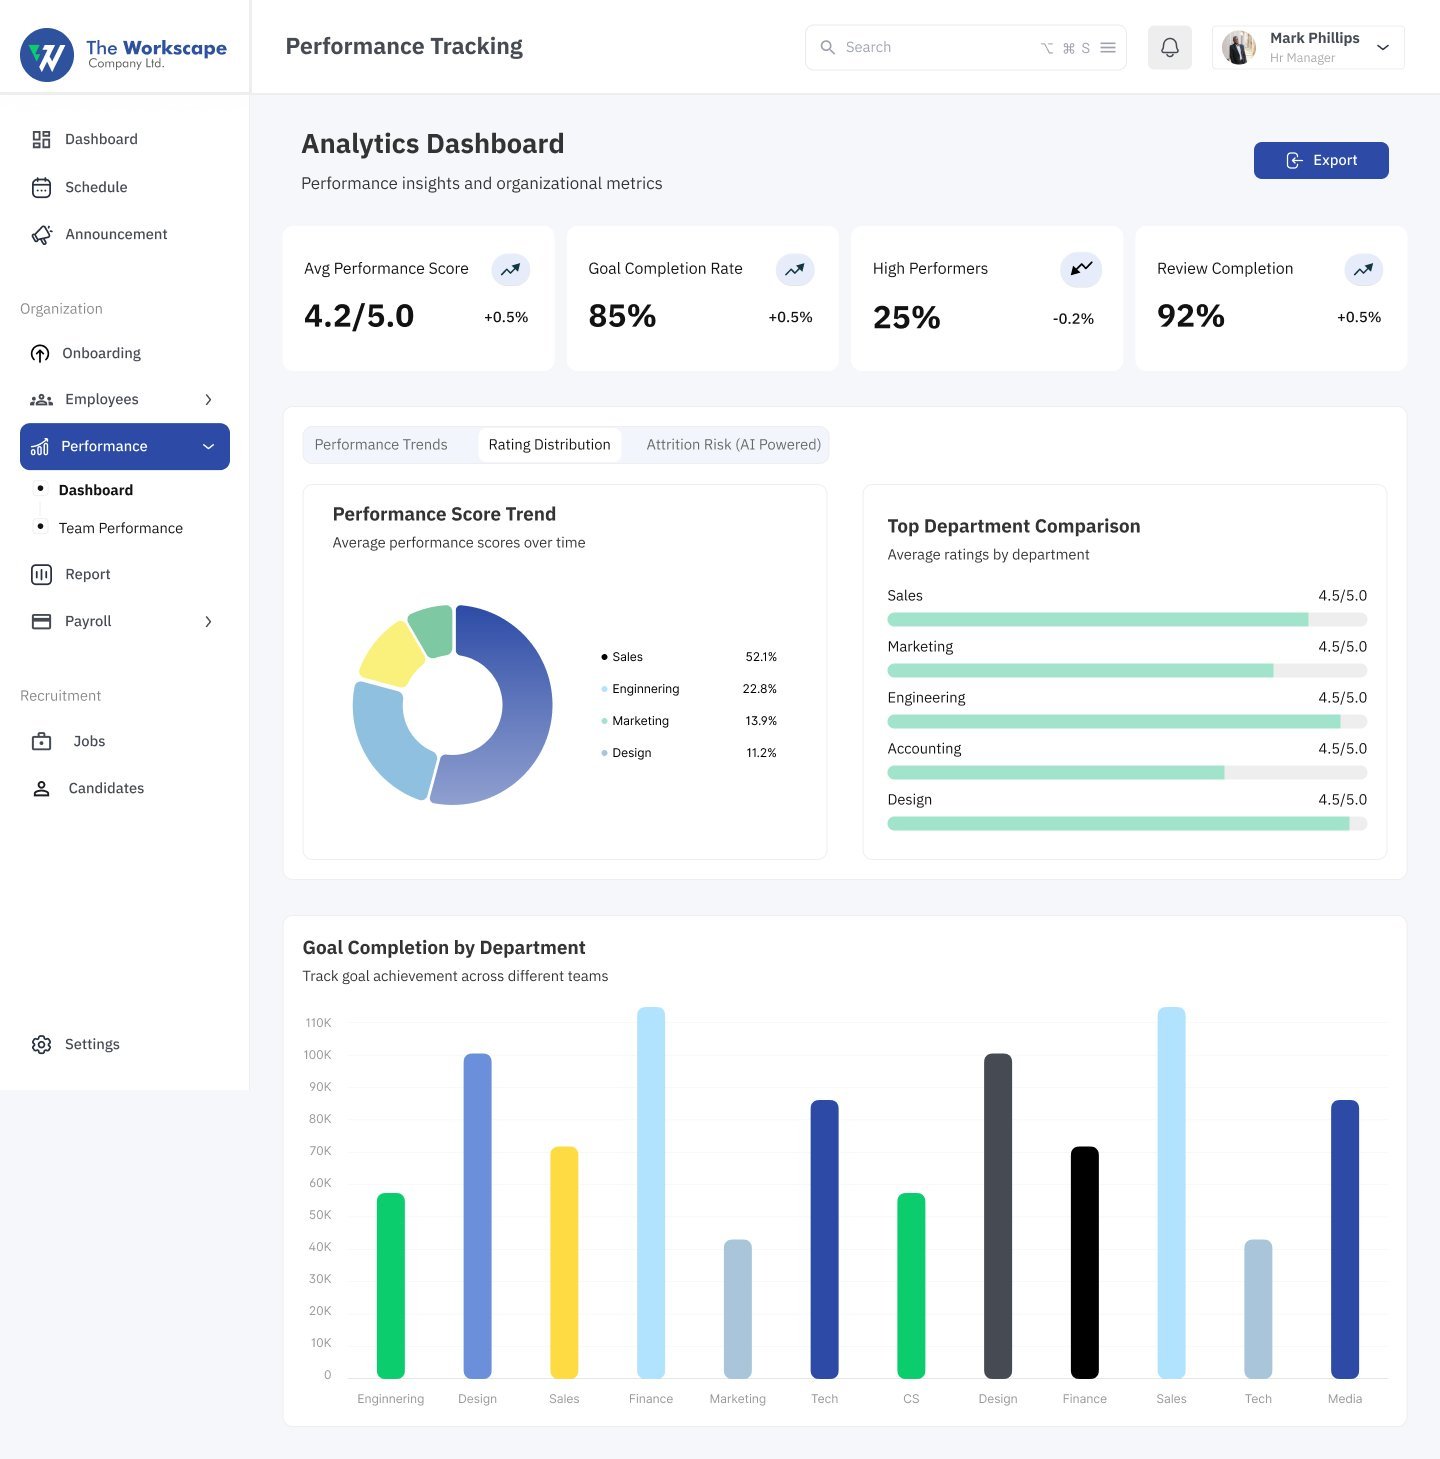
Task: Click the Search input field
Action: (965, 47)
